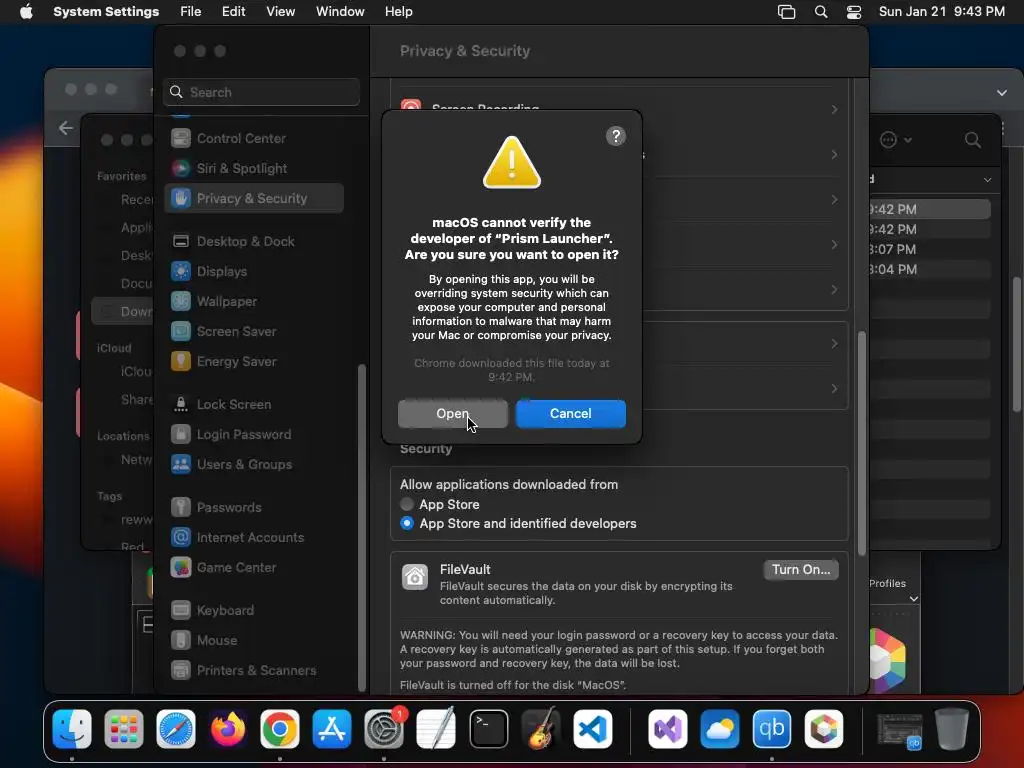The width and height of the screenshot is (1024, 768).
Task: Open the File menu
Action: 191,12
